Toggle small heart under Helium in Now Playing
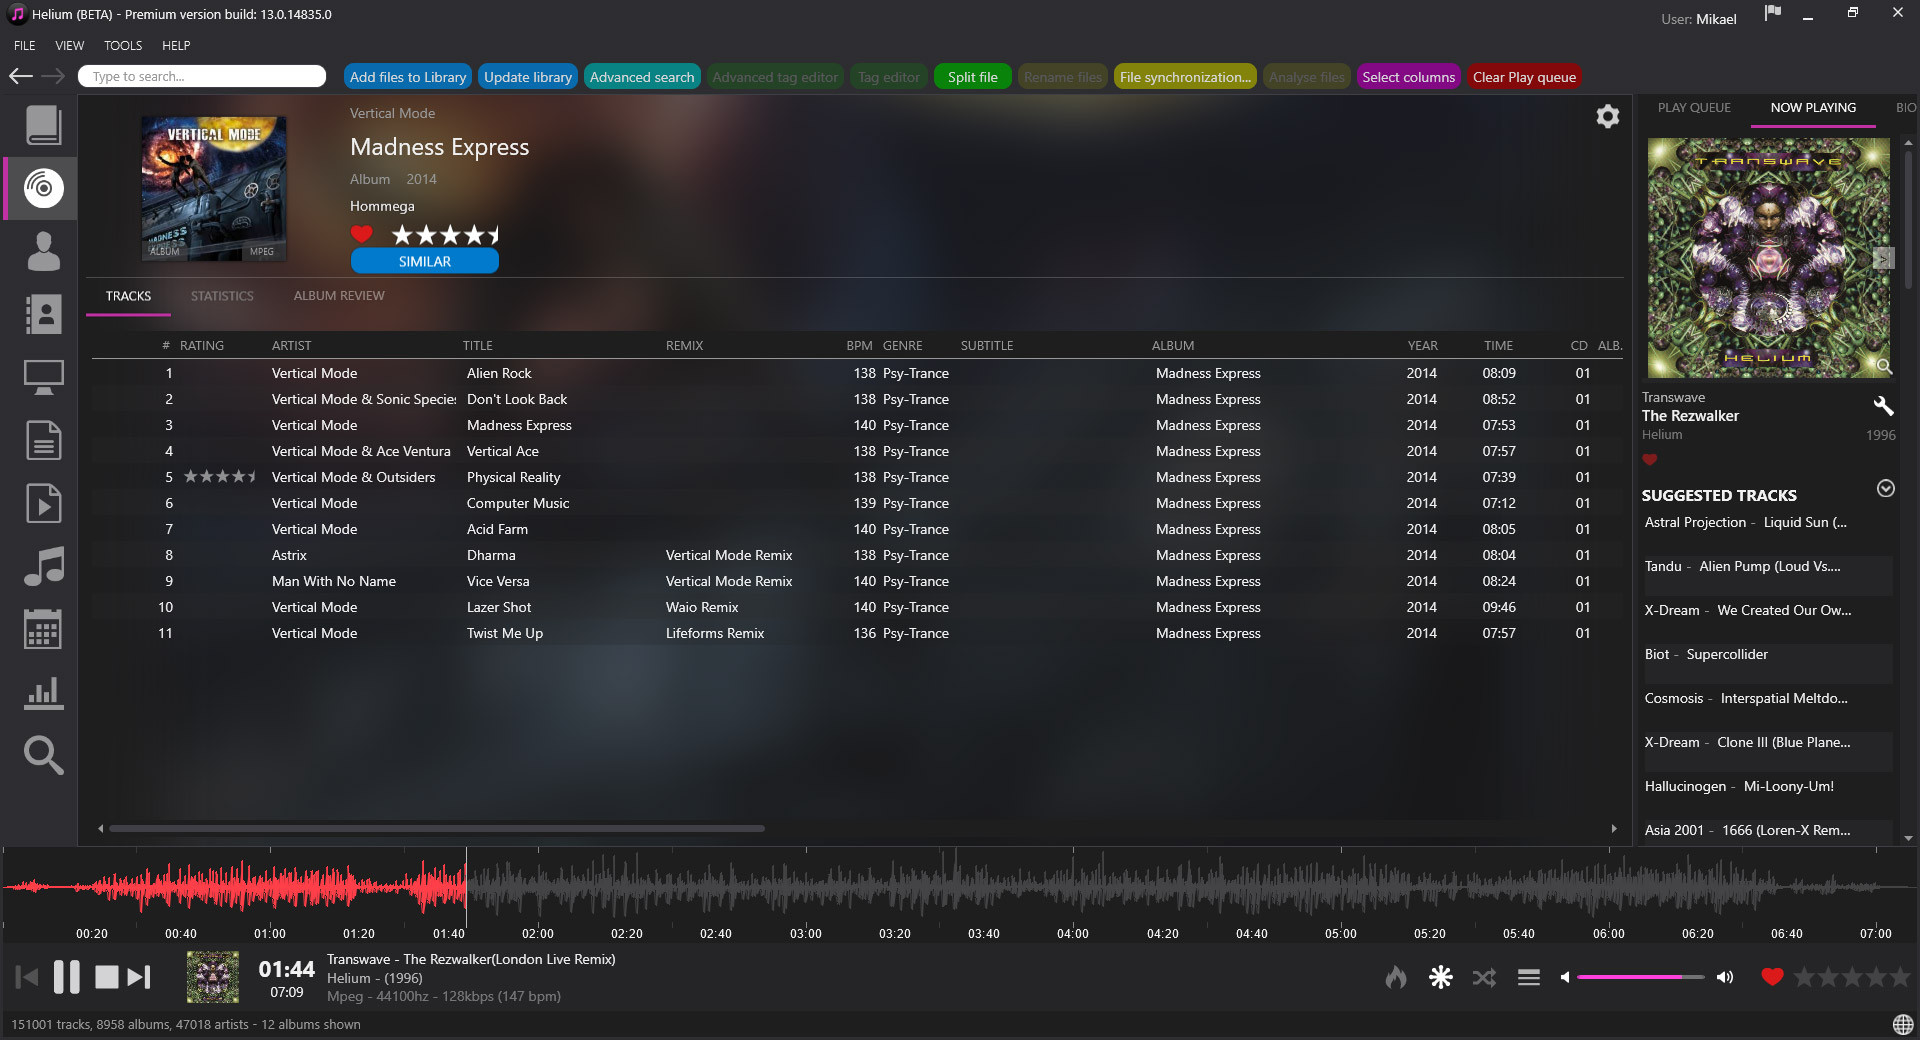 click(x=1650, y=460)
